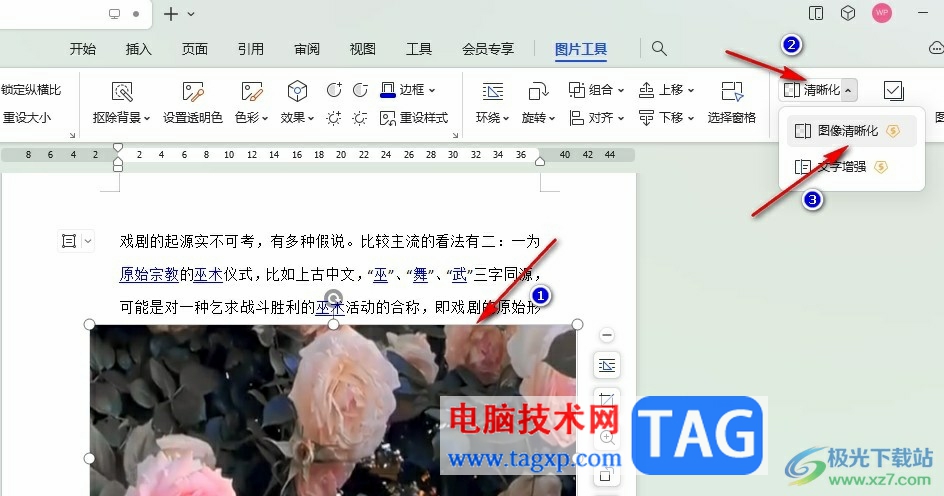944x496 pixels.
Task: Open tab list chevron next to plus
Action: click(191, 14)
